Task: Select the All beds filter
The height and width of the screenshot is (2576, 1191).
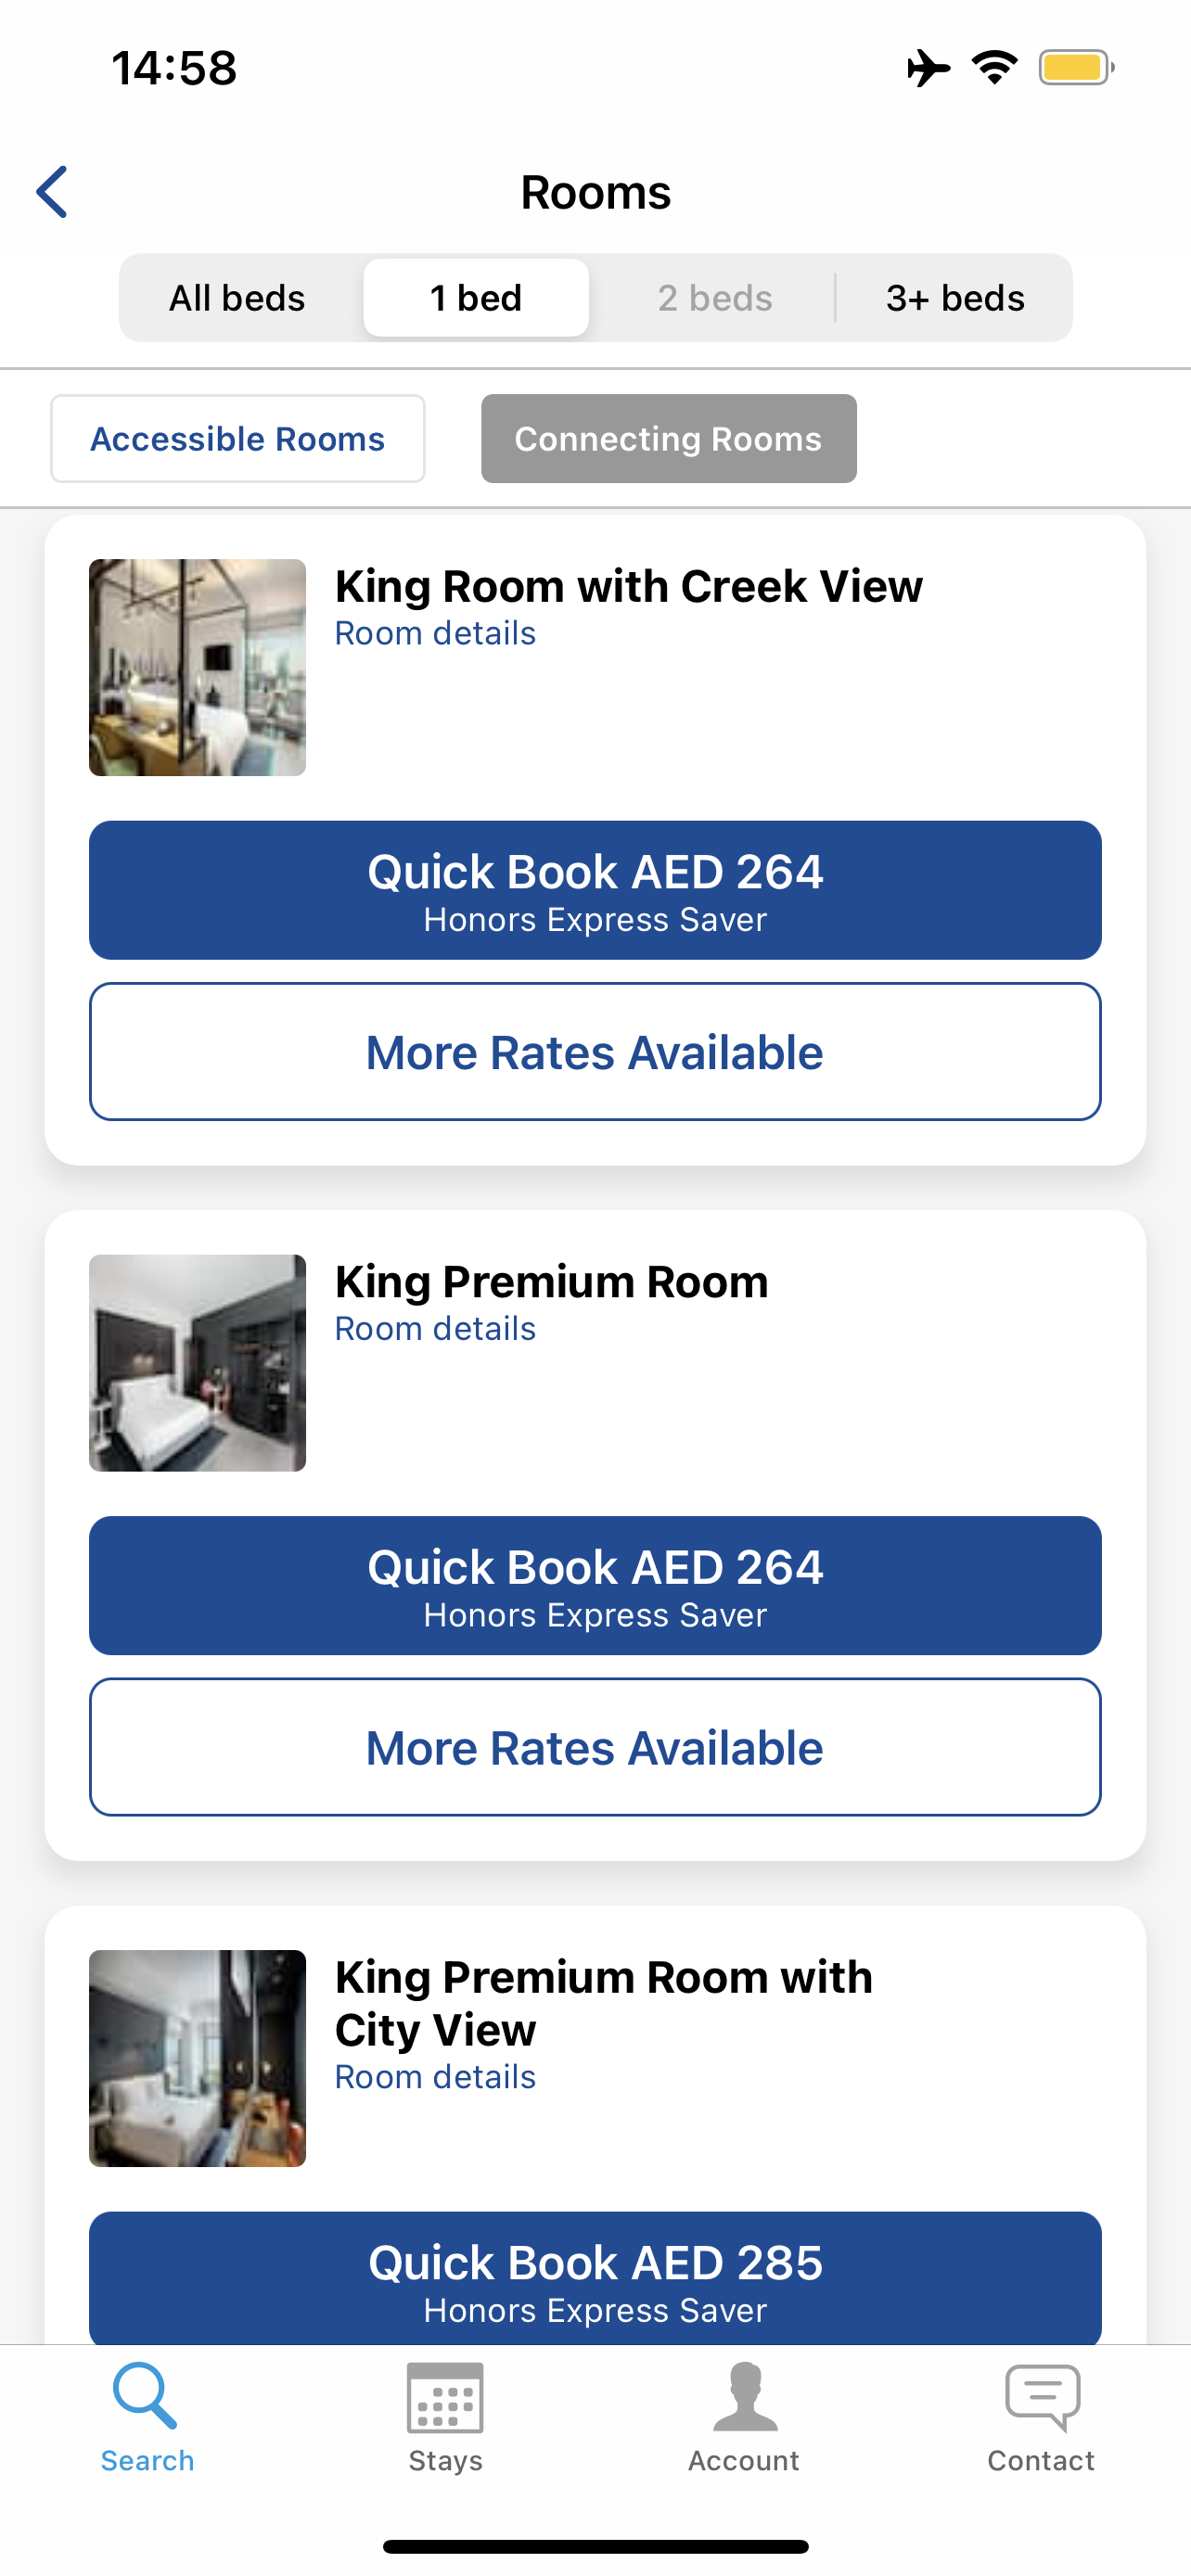Action: click(x=237, y=298)
